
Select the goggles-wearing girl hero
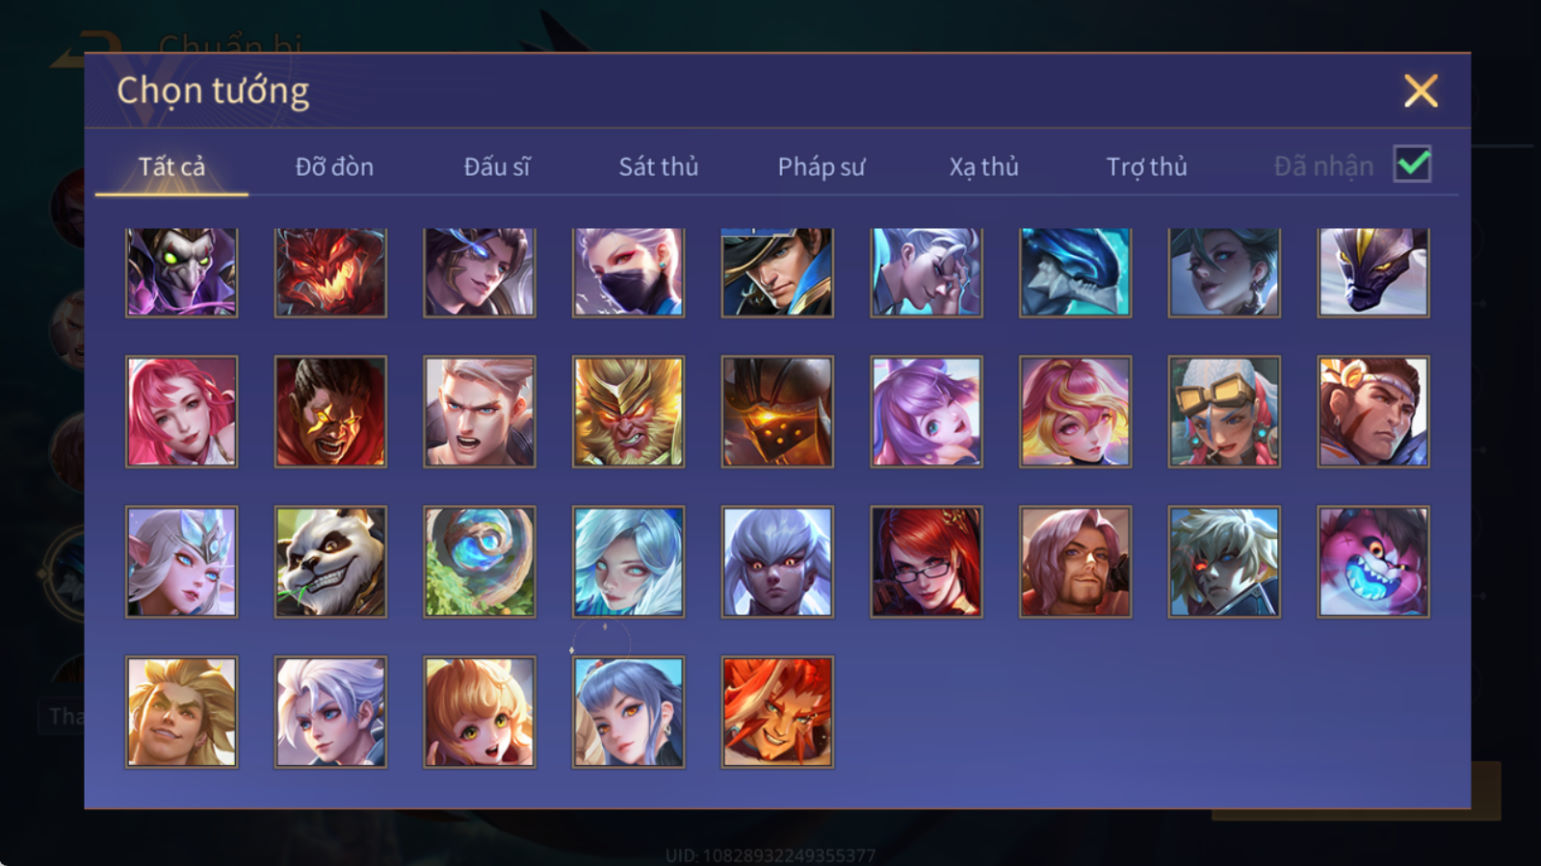[1224, 411]
